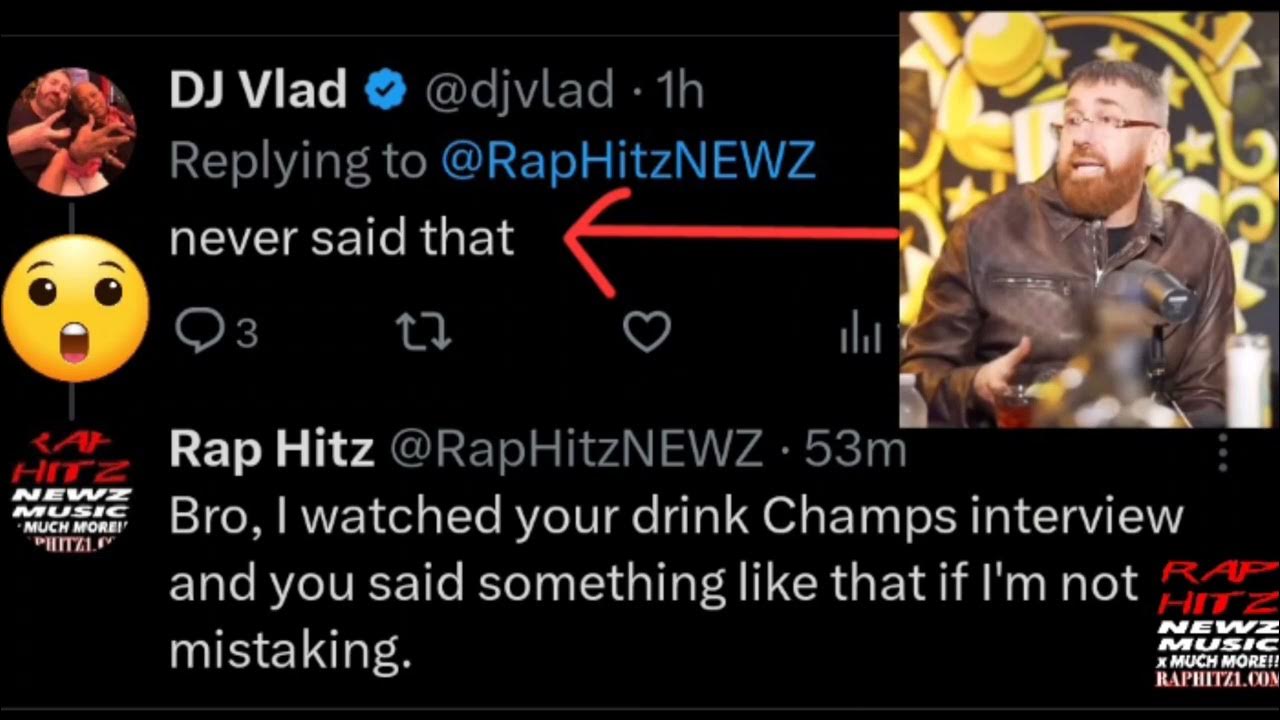Click the 53m timestamp on Rap Hitz tweet
The height and width of the screenshot is (720, 1280).
click(x=855, y=451)
